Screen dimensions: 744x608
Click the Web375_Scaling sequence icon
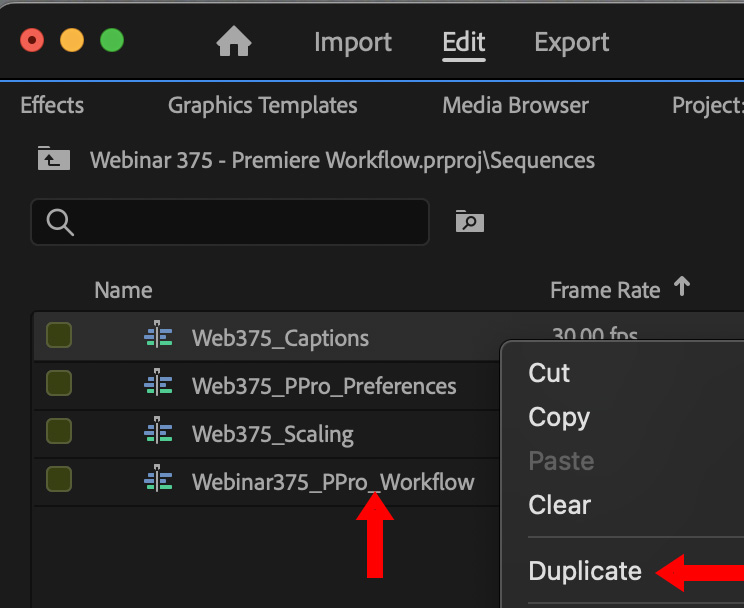pos(158,434)
